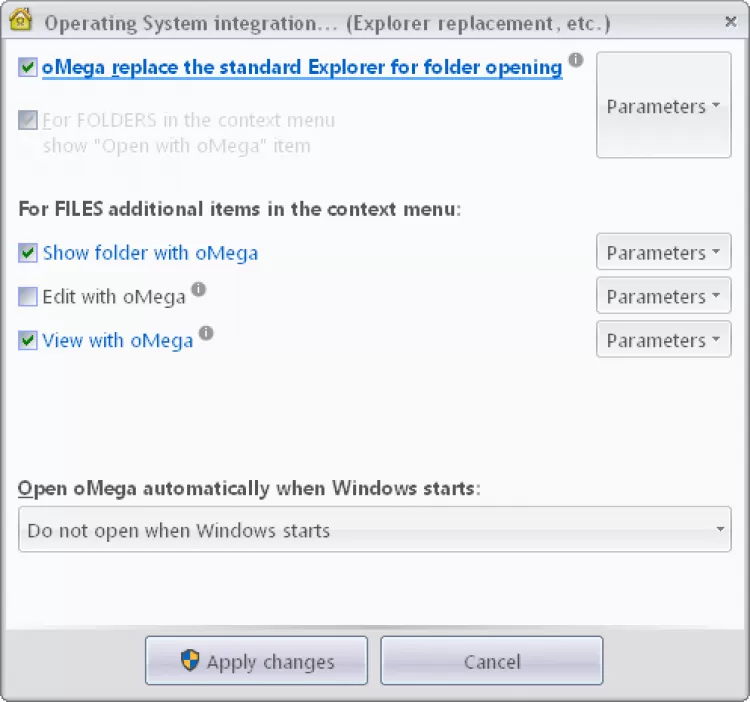Click info icon next to View with oMega
750x702 pixels.
point(206,333)
